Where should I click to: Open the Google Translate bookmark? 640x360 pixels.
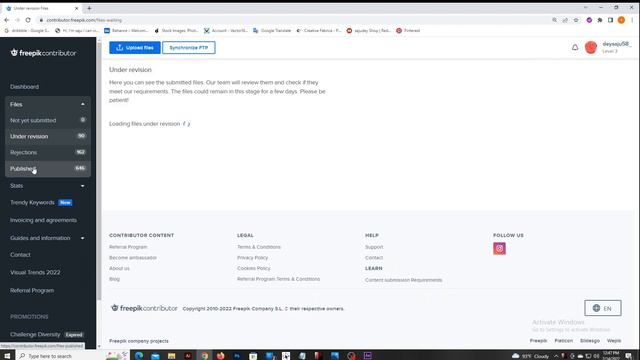(272, 31)
